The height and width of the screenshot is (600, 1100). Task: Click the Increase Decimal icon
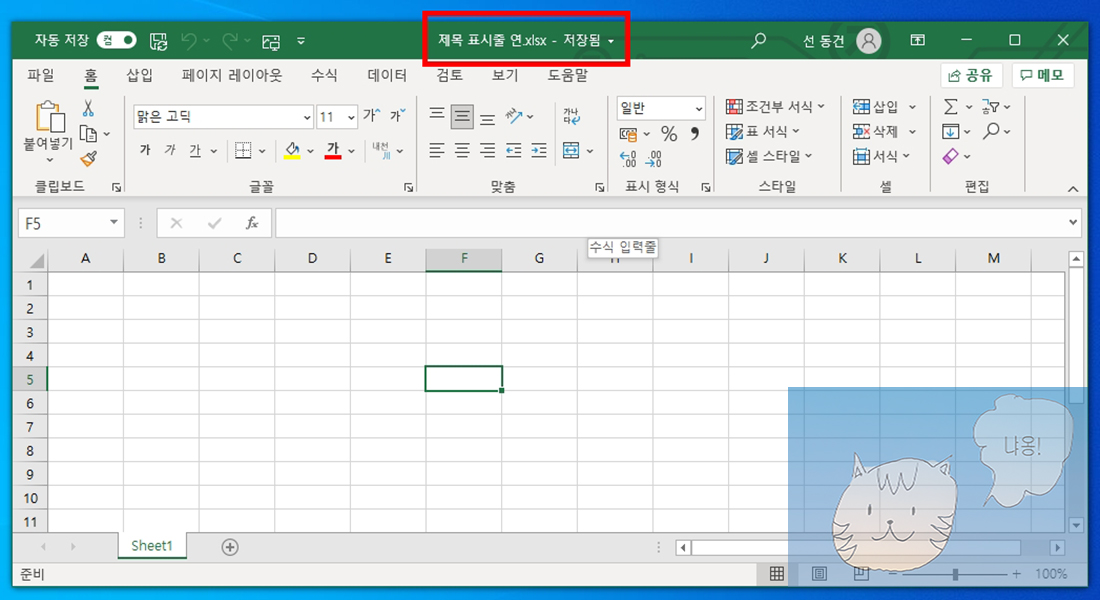click(628, 159)
